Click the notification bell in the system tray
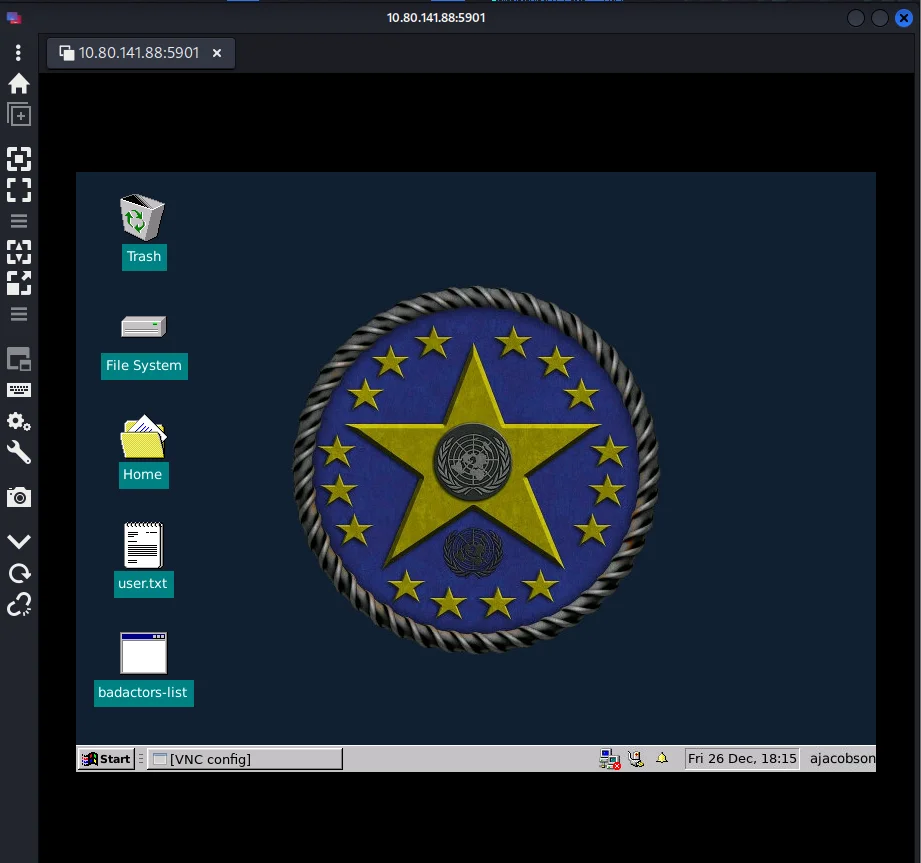 click(x=661, y=759)
